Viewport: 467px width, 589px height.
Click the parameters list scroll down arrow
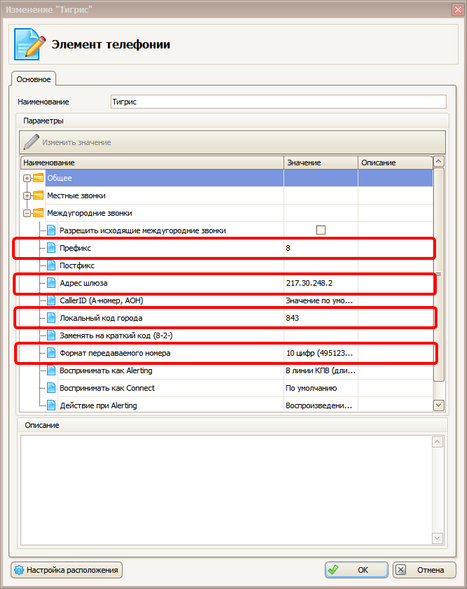click(x=438, y=405)
